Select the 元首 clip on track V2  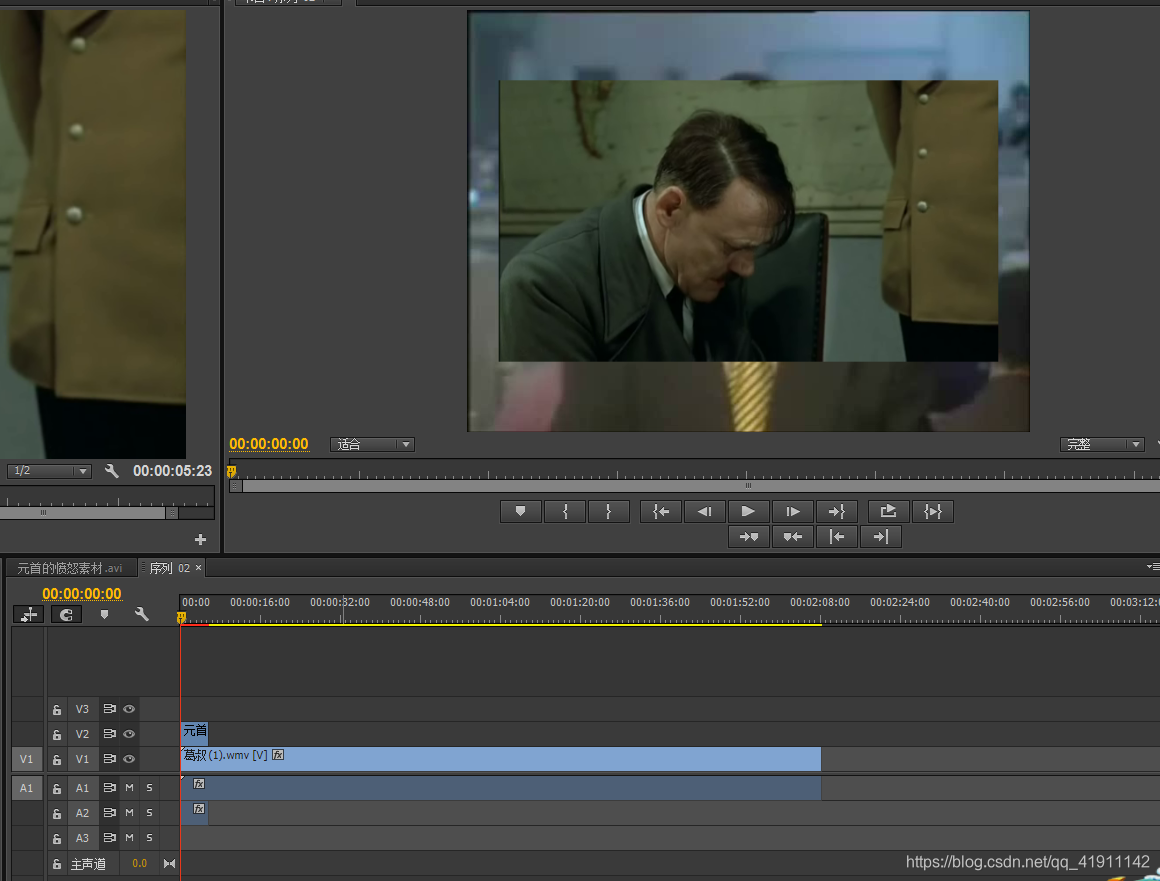tap(195, 732)
